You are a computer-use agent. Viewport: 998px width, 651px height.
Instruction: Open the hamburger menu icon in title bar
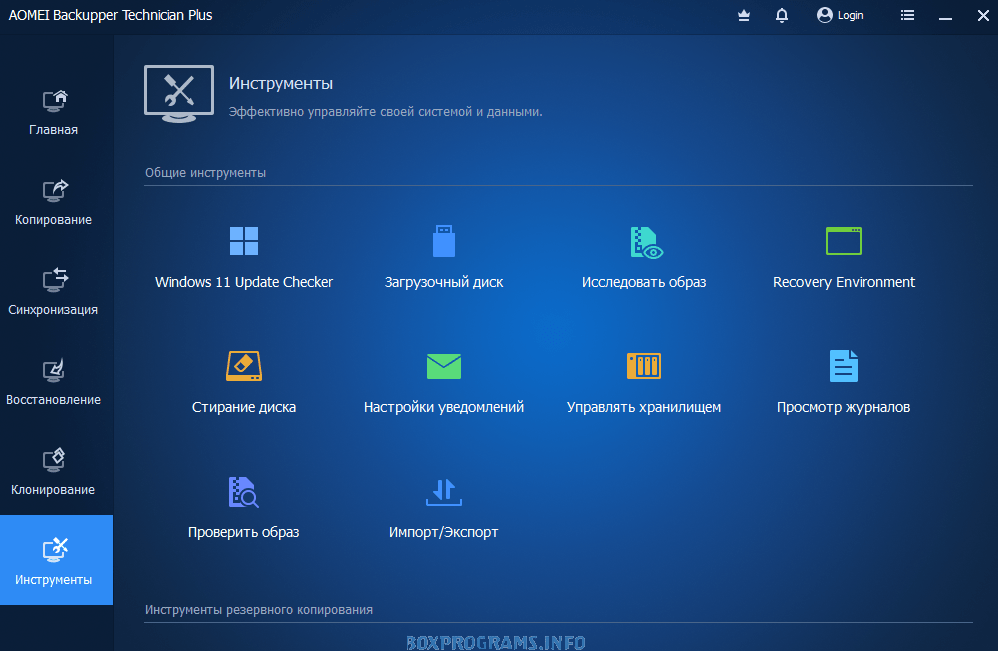click(x=907, y=15)
